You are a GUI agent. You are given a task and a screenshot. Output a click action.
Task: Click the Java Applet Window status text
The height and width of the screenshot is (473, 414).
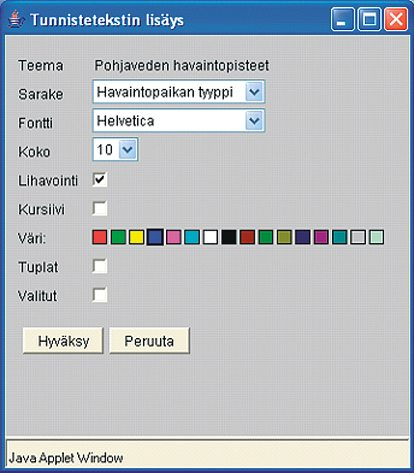[x=66, y=458]
